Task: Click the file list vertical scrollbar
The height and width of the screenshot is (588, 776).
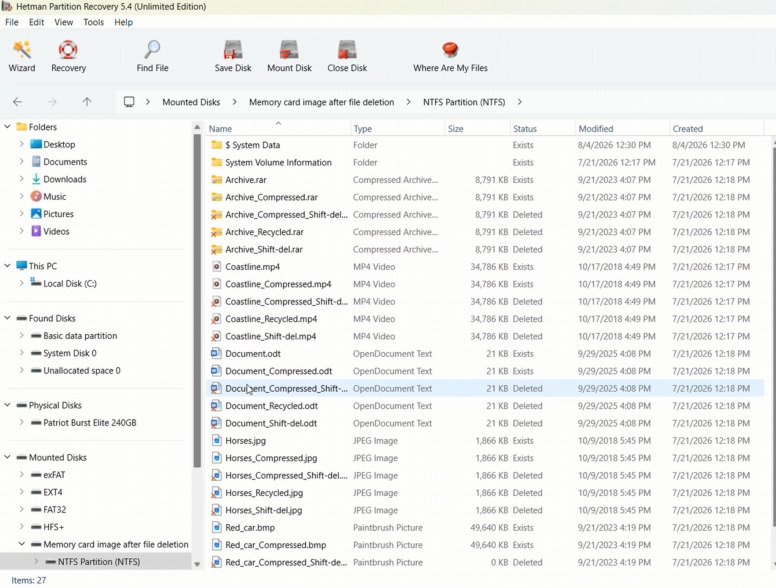Action: 773,337
